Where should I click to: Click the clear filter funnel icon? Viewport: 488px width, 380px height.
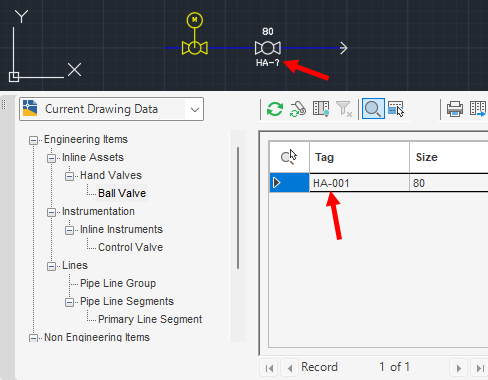[x=344, y=109]
